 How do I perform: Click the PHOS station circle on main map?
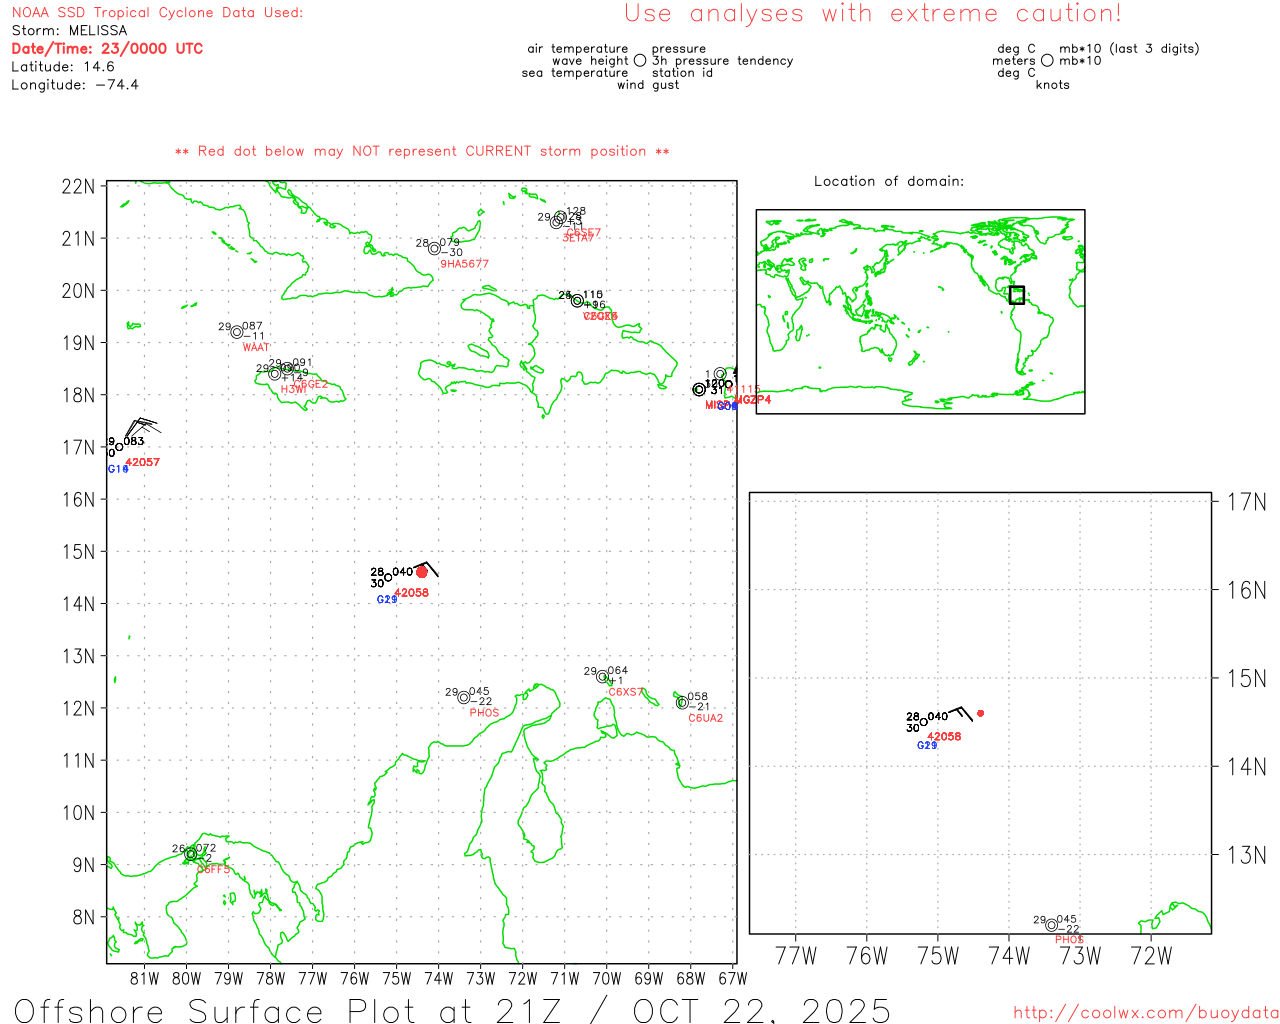[463, 698]
